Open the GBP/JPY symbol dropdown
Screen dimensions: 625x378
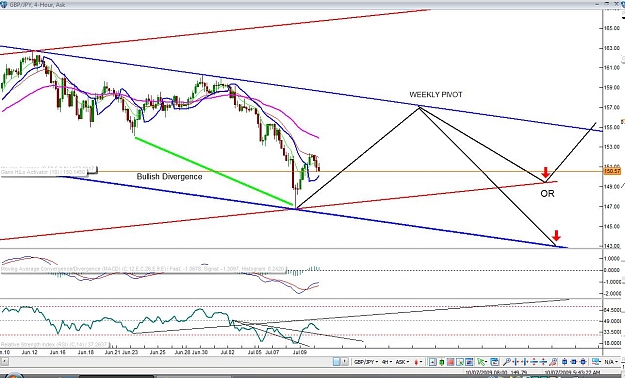point(366,362)
